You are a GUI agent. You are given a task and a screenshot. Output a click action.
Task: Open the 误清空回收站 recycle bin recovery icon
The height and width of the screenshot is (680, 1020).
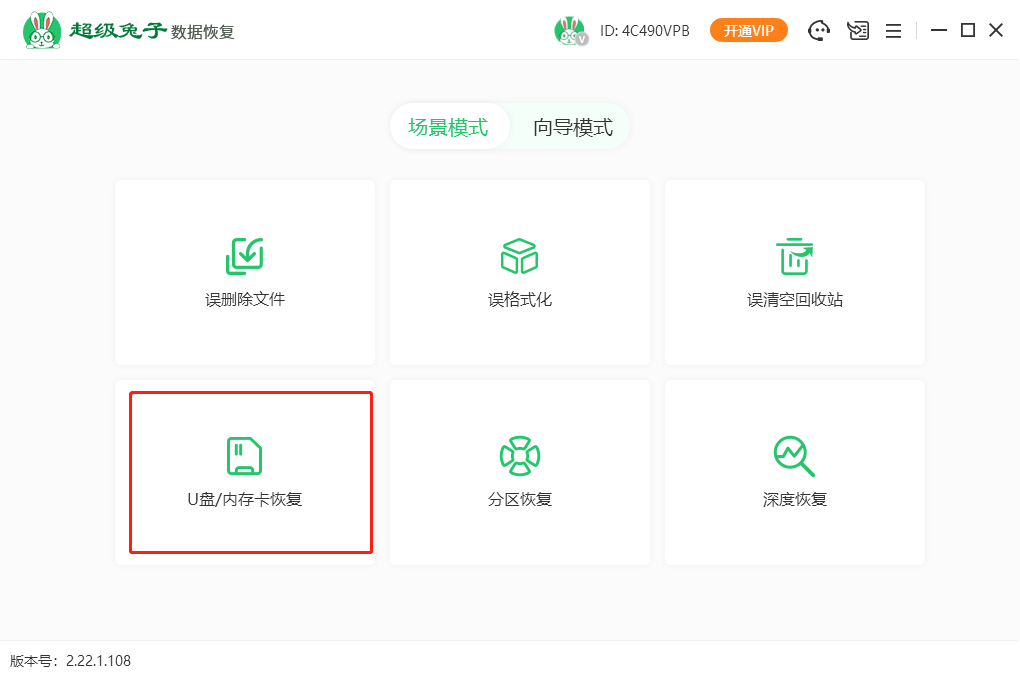pos(795,257)
